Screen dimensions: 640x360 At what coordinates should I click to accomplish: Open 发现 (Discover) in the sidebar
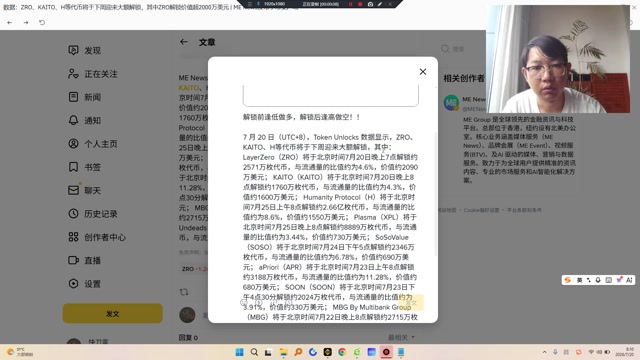(84, 50)
